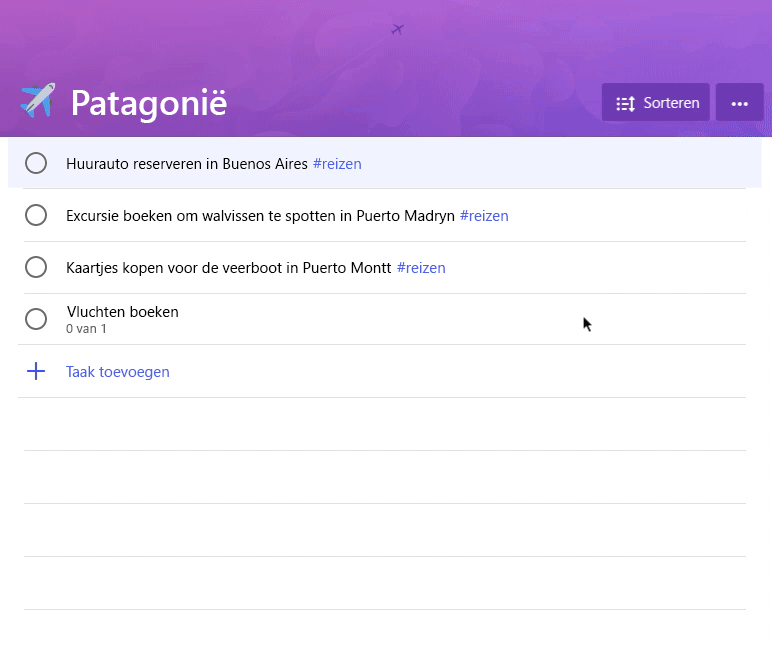Click the 'Taak toevoegen' input field
This screenshot has width=772, height=660.
[x=382, y=372]
